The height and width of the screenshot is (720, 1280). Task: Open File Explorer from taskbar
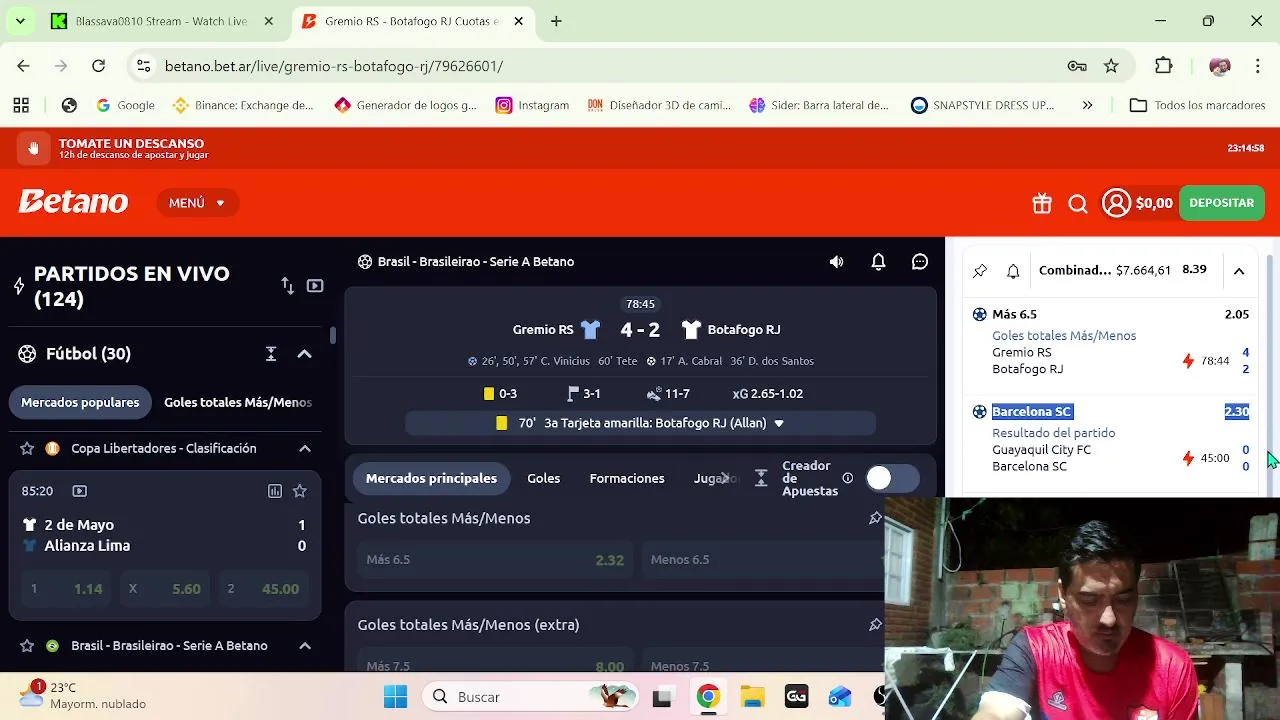tap(752, 697)
